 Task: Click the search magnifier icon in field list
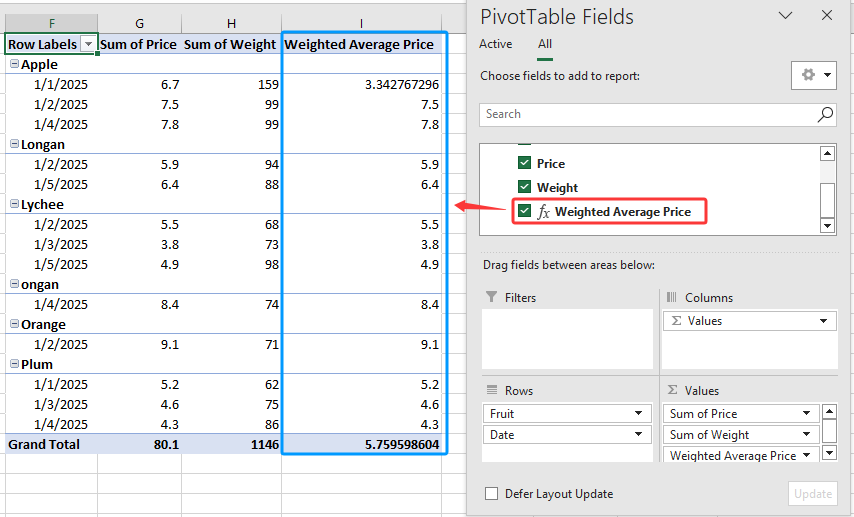coord(825,115)
